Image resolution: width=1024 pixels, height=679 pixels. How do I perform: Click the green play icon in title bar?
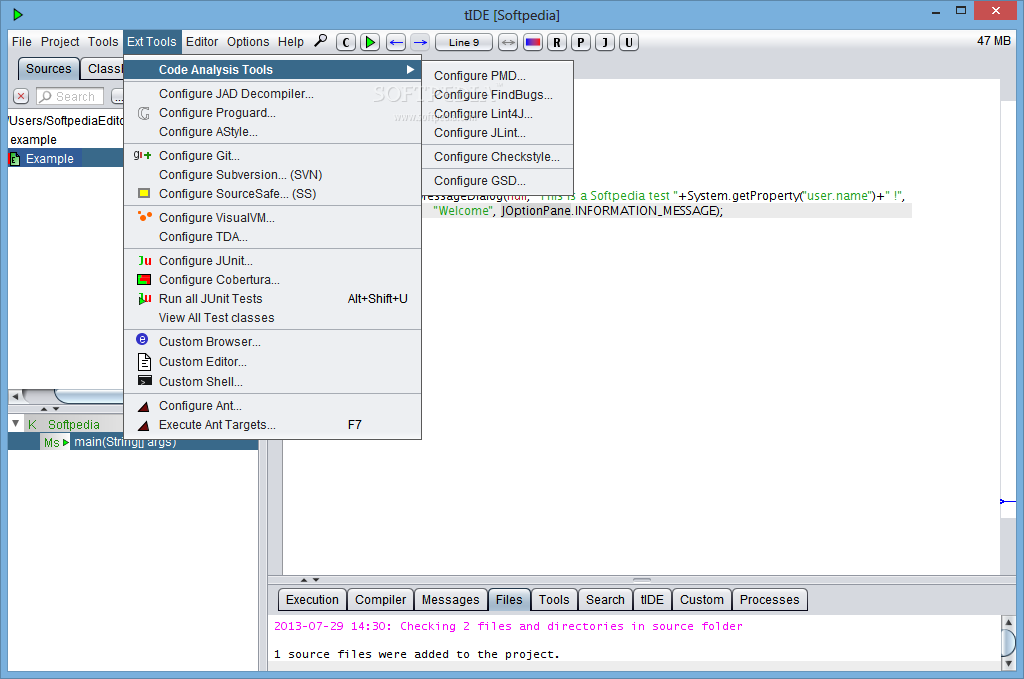[x=17, y=14]
